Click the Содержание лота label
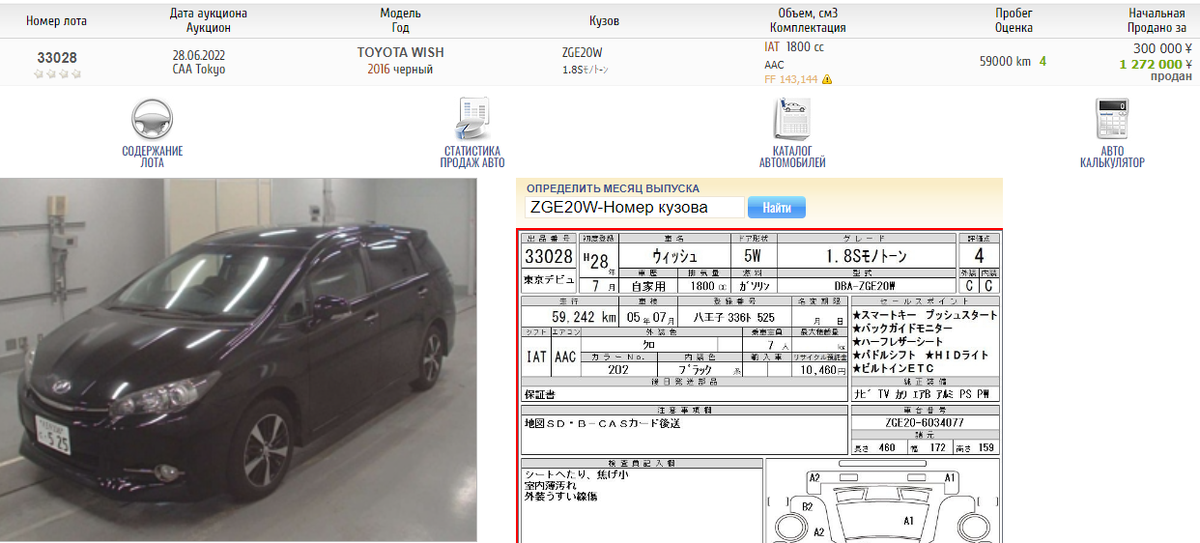Screen dimensions: 1200x543 click(x=152, y=156)
